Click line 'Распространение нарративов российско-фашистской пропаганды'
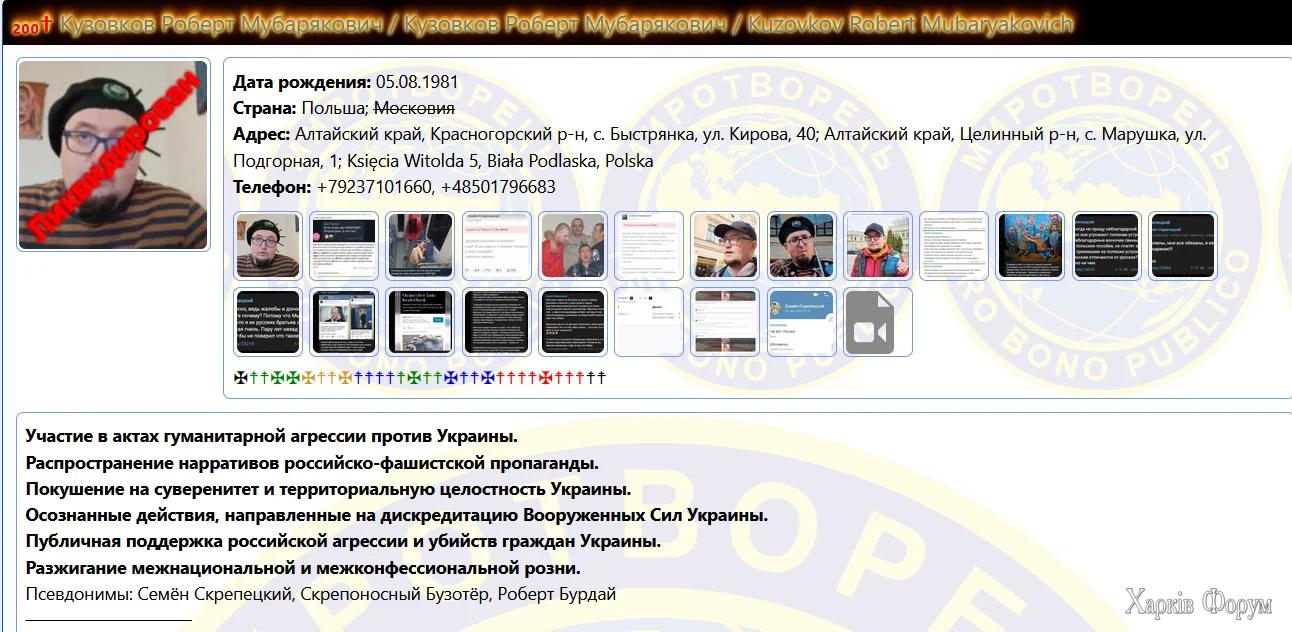1292x632 pixels. pyautogui.click(x=312, y=463)
